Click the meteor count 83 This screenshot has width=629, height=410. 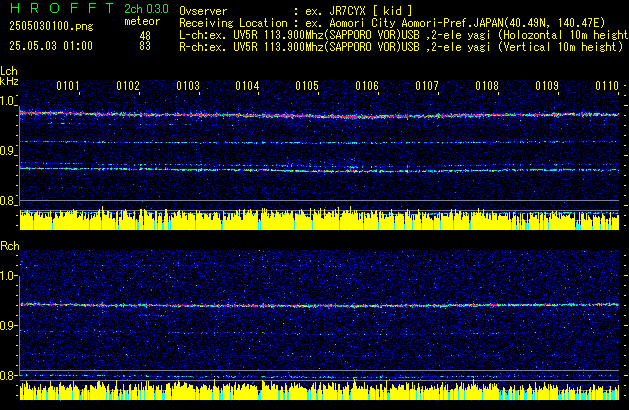click(x=145, y=46)
